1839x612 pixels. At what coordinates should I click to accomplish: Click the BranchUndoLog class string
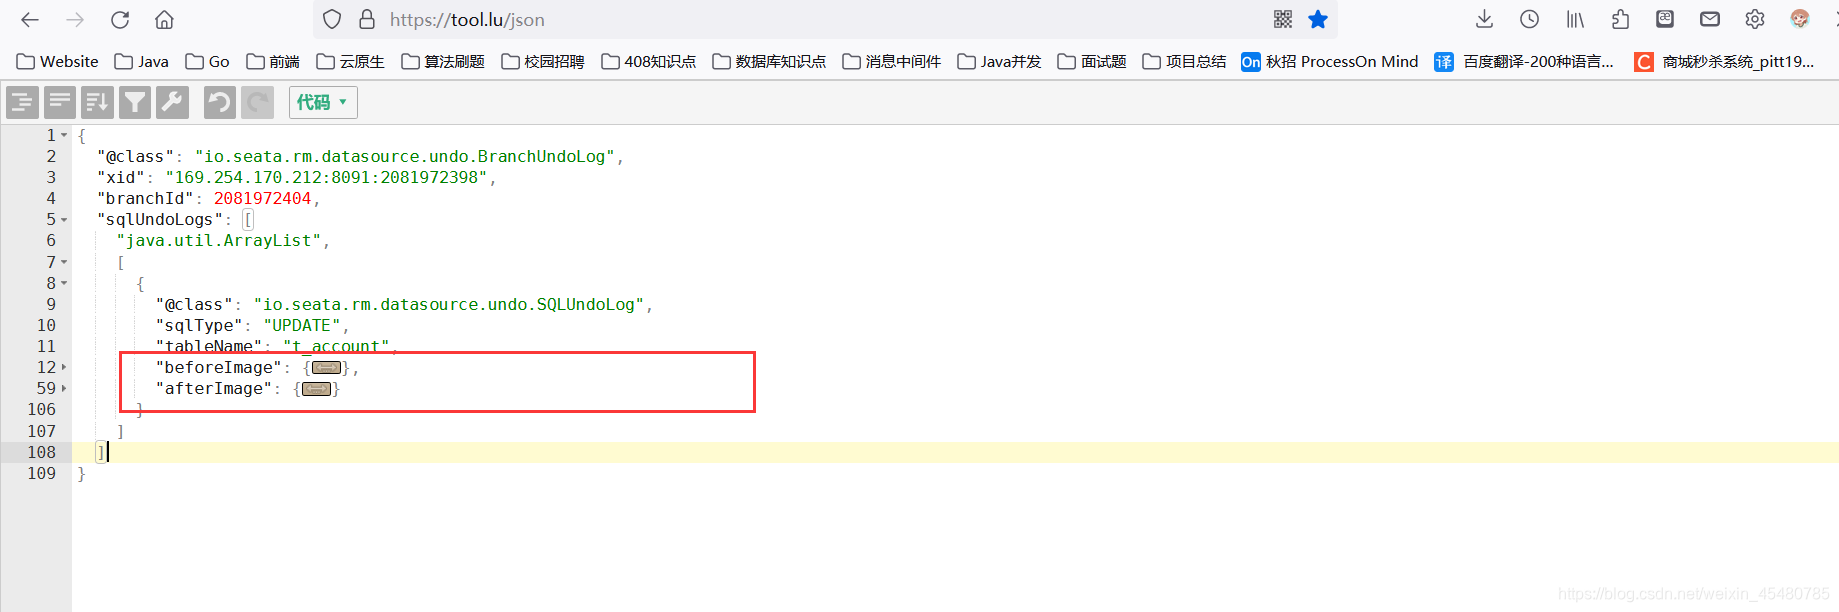[405, 156]
